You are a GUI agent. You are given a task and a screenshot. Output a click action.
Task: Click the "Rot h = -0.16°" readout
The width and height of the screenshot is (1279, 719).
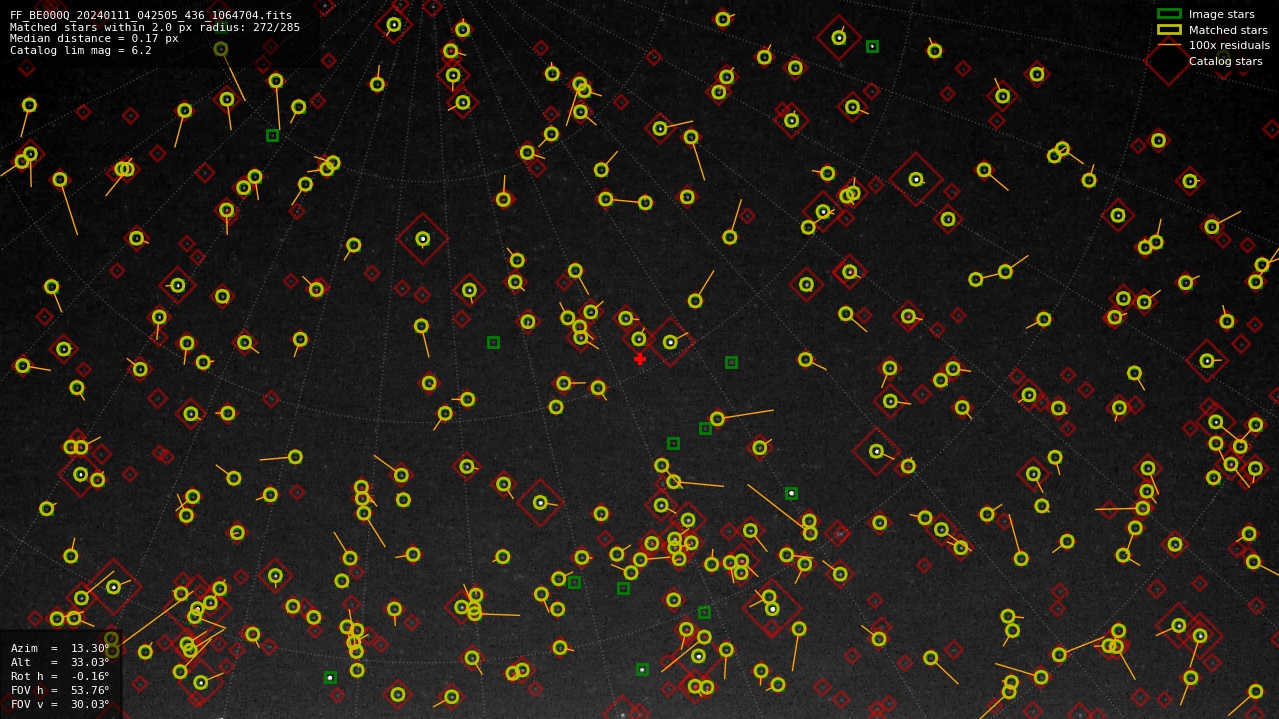pos(60,676)
